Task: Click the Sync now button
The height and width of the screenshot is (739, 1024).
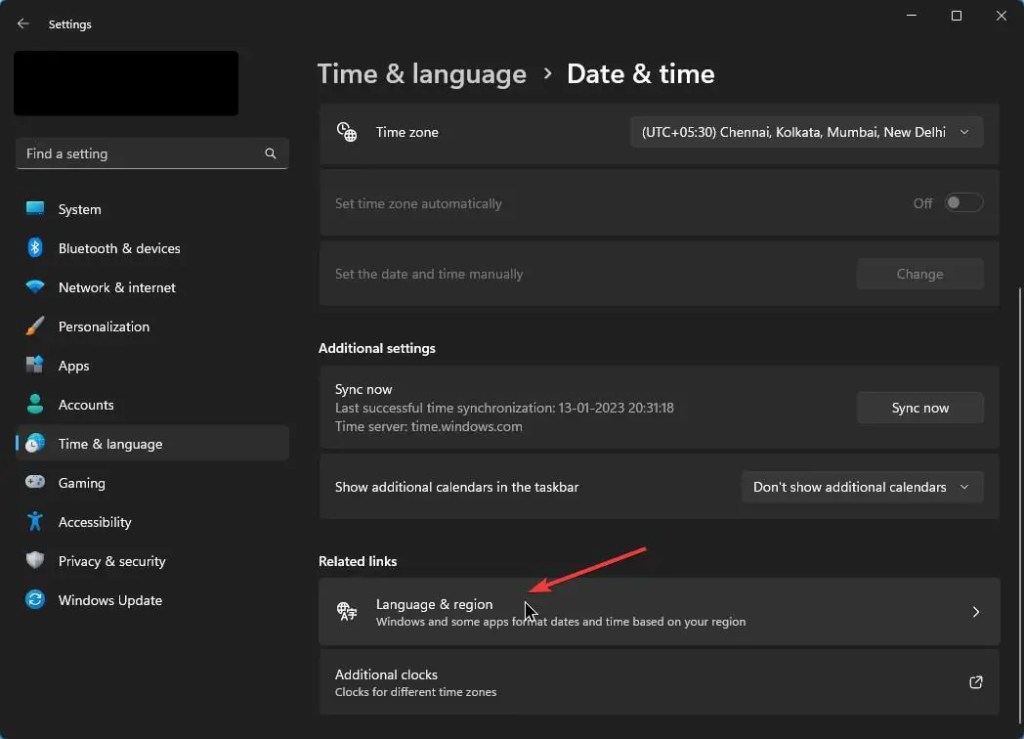Action: [x=920, y=408]
